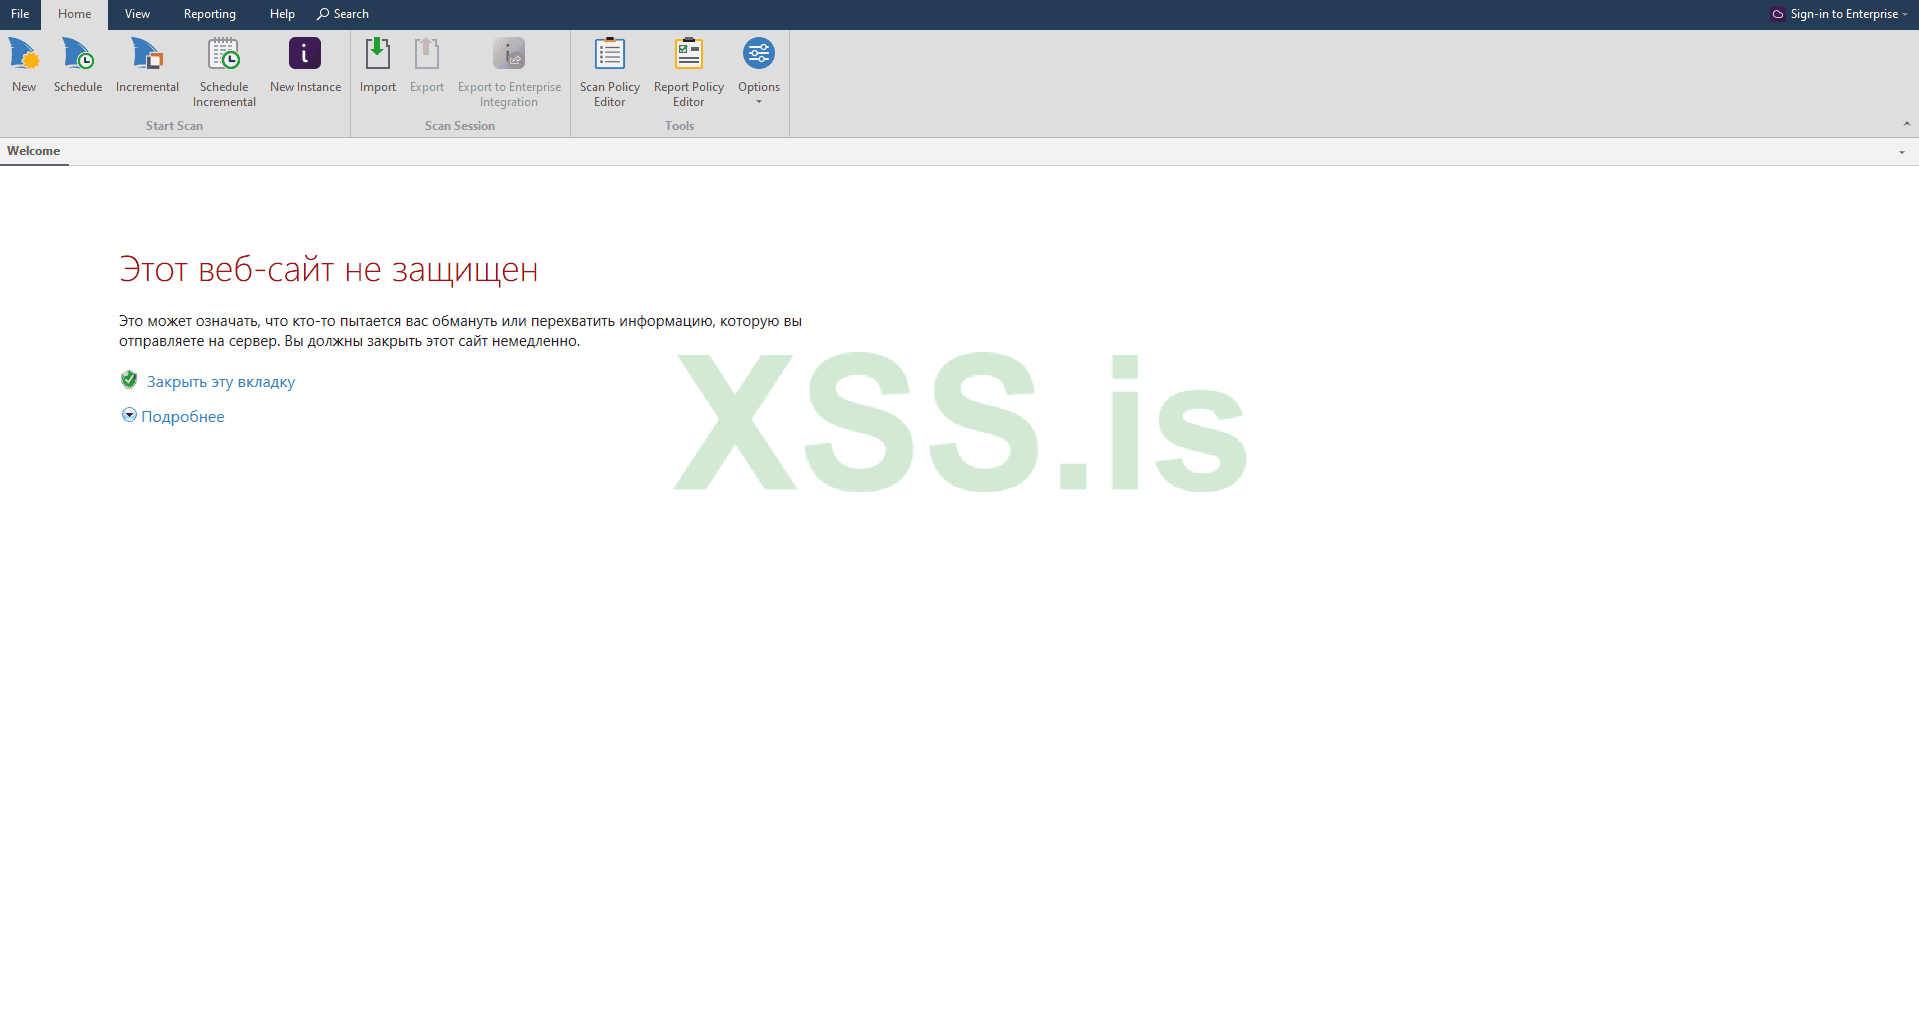Switch to the View tab

tap(137, 14)
